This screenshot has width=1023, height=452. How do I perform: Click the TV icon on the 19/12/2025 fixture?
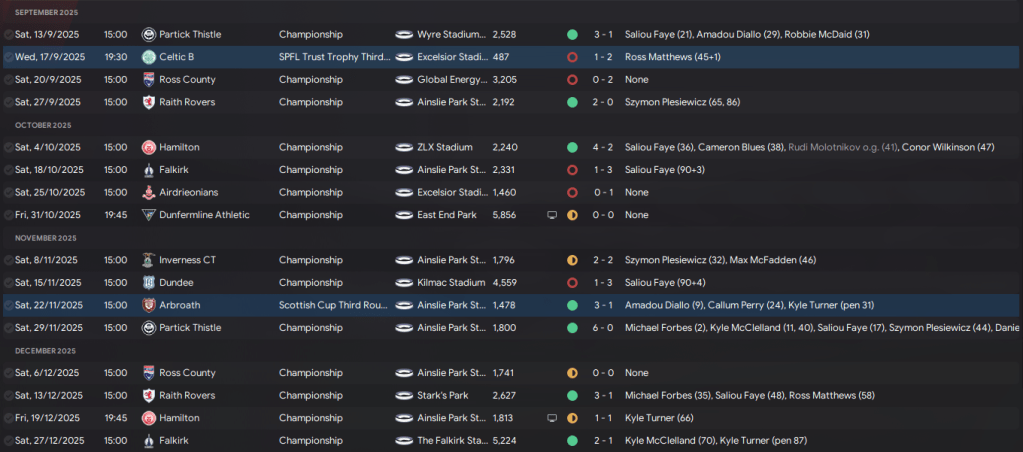coord(552,418)
